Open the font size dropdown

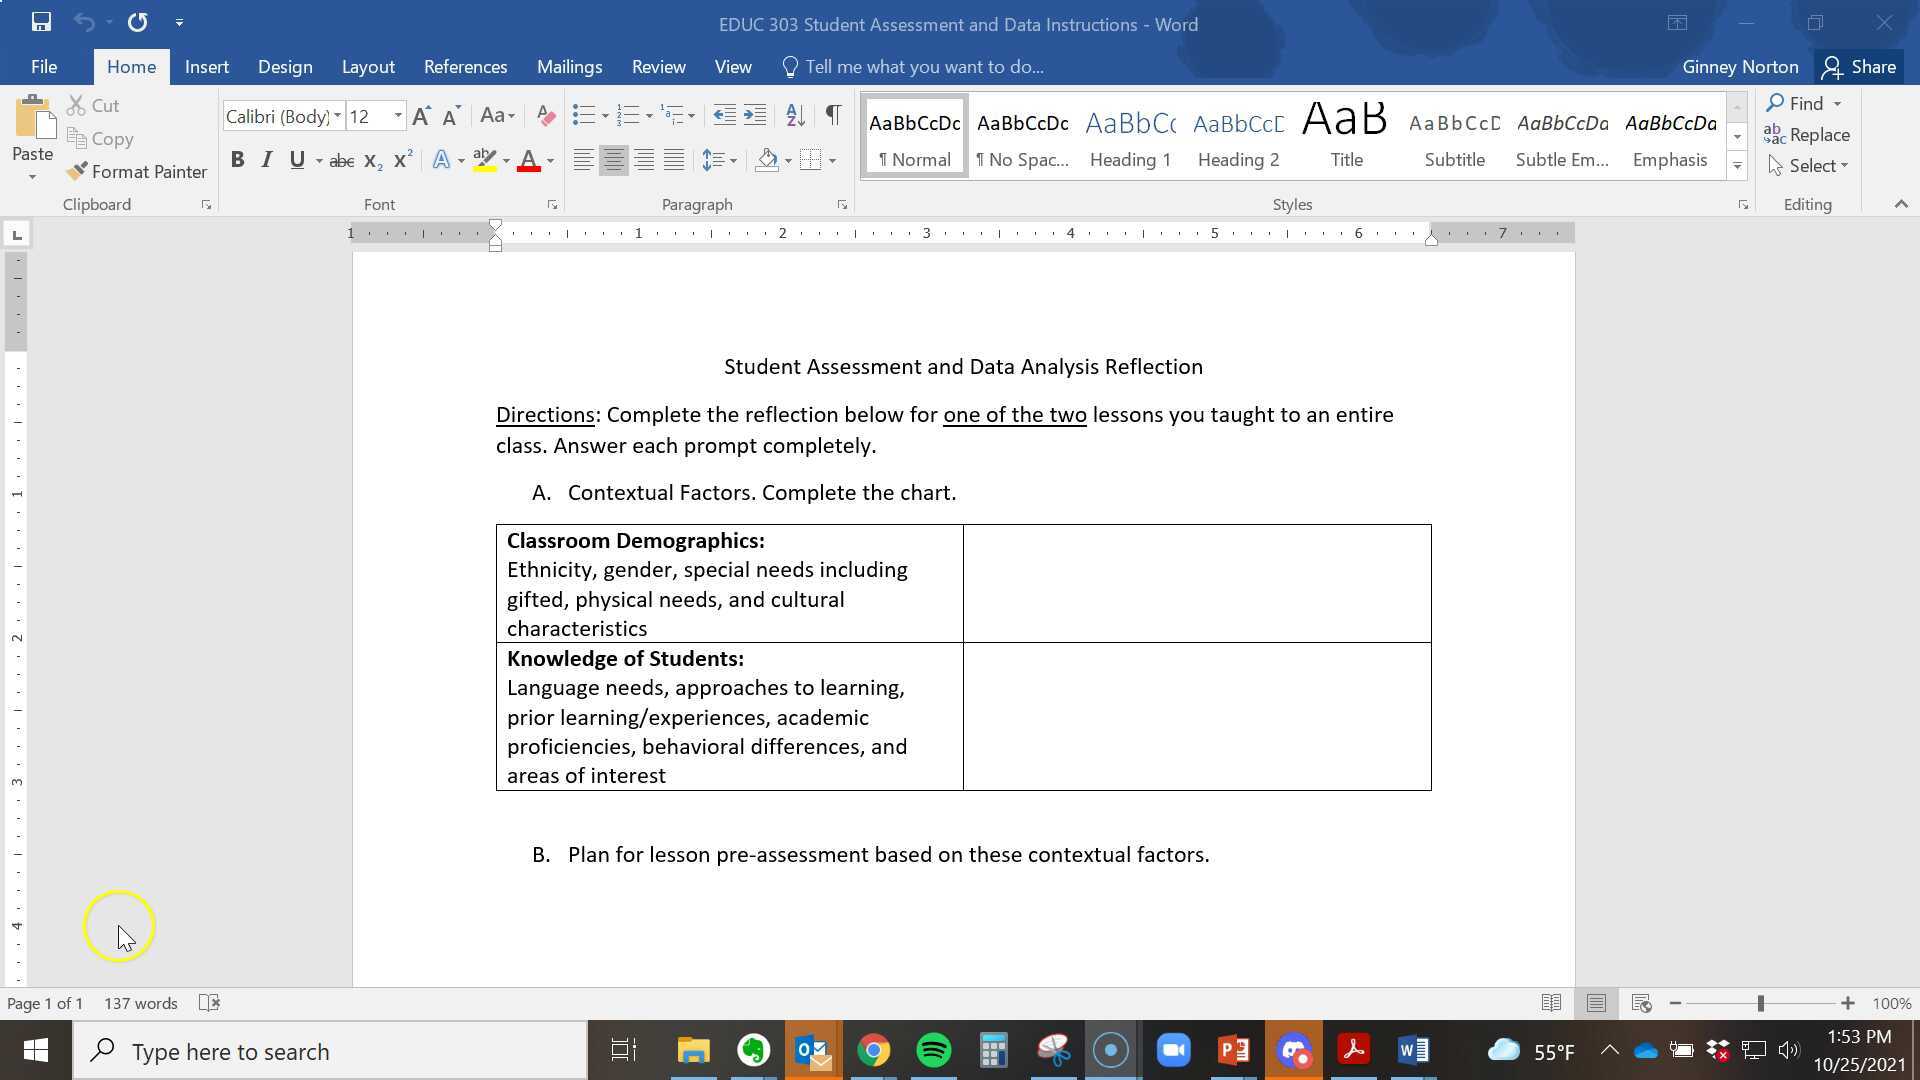397,115
